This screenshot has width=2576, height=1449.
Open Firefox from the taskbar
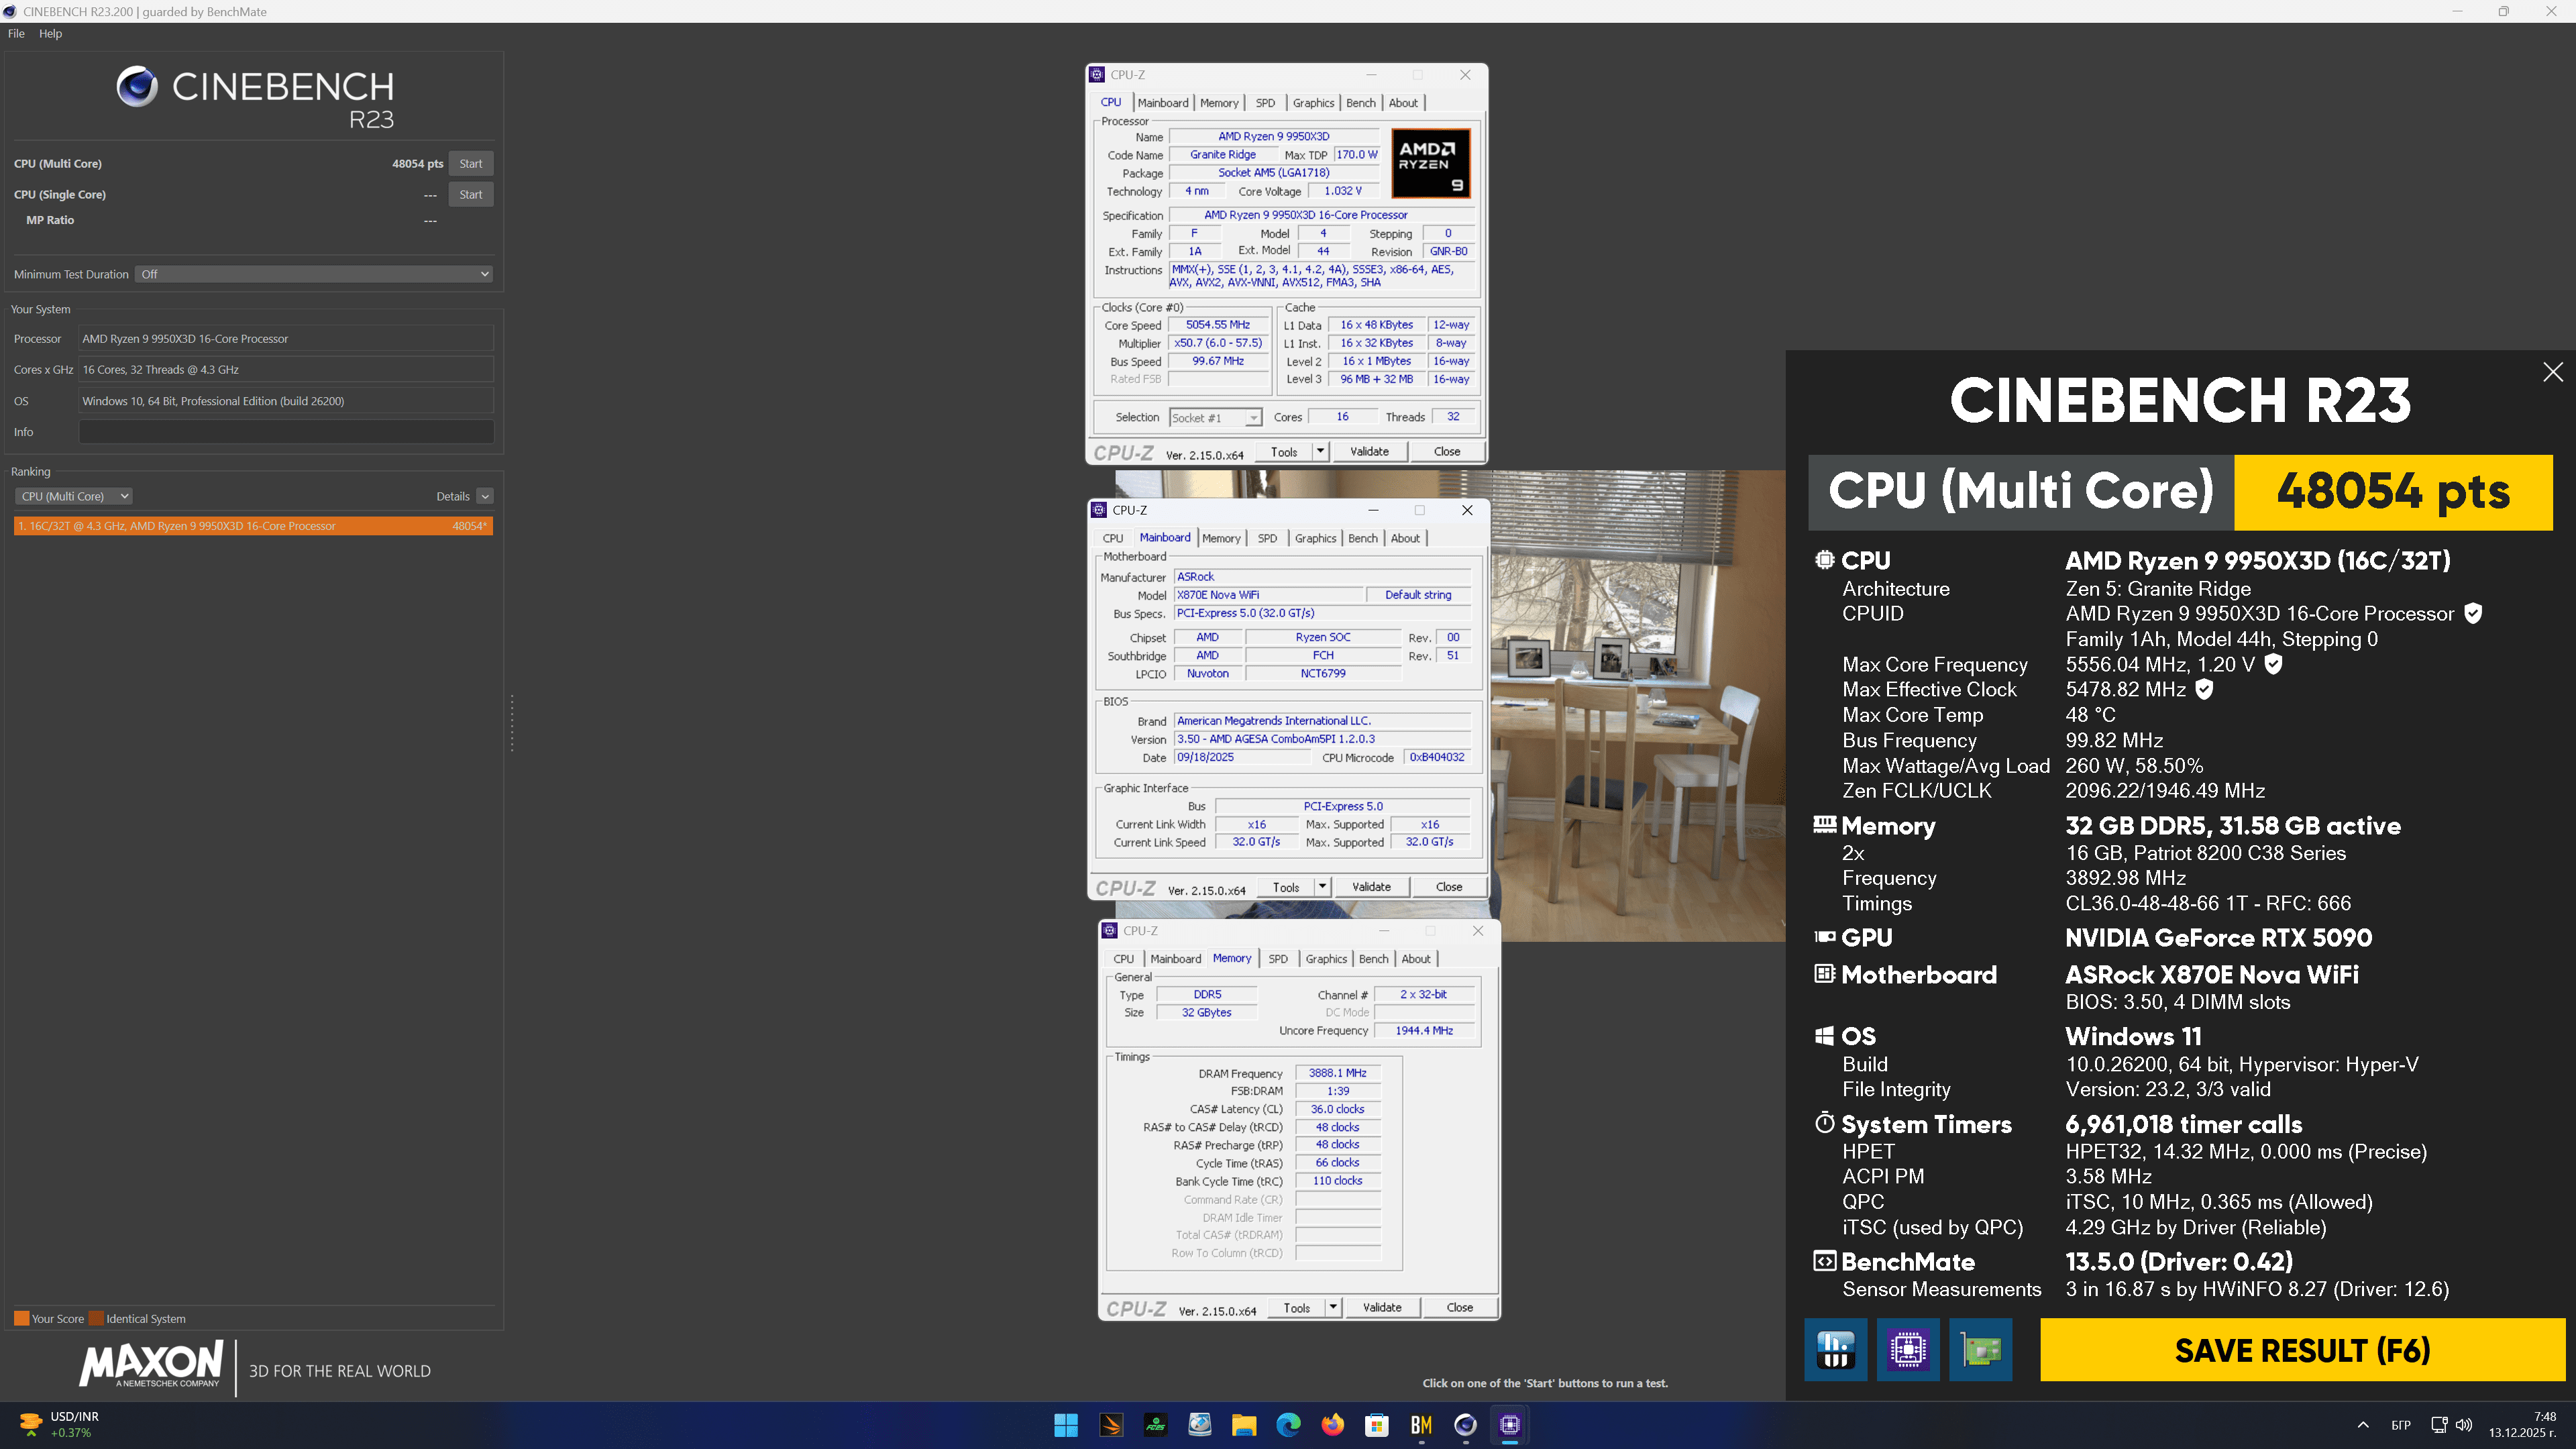point(1332,1425)
